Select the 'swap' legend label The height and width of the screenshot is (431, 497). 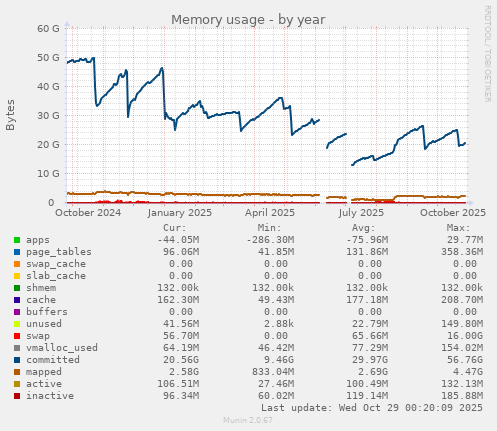pos(38,336)
